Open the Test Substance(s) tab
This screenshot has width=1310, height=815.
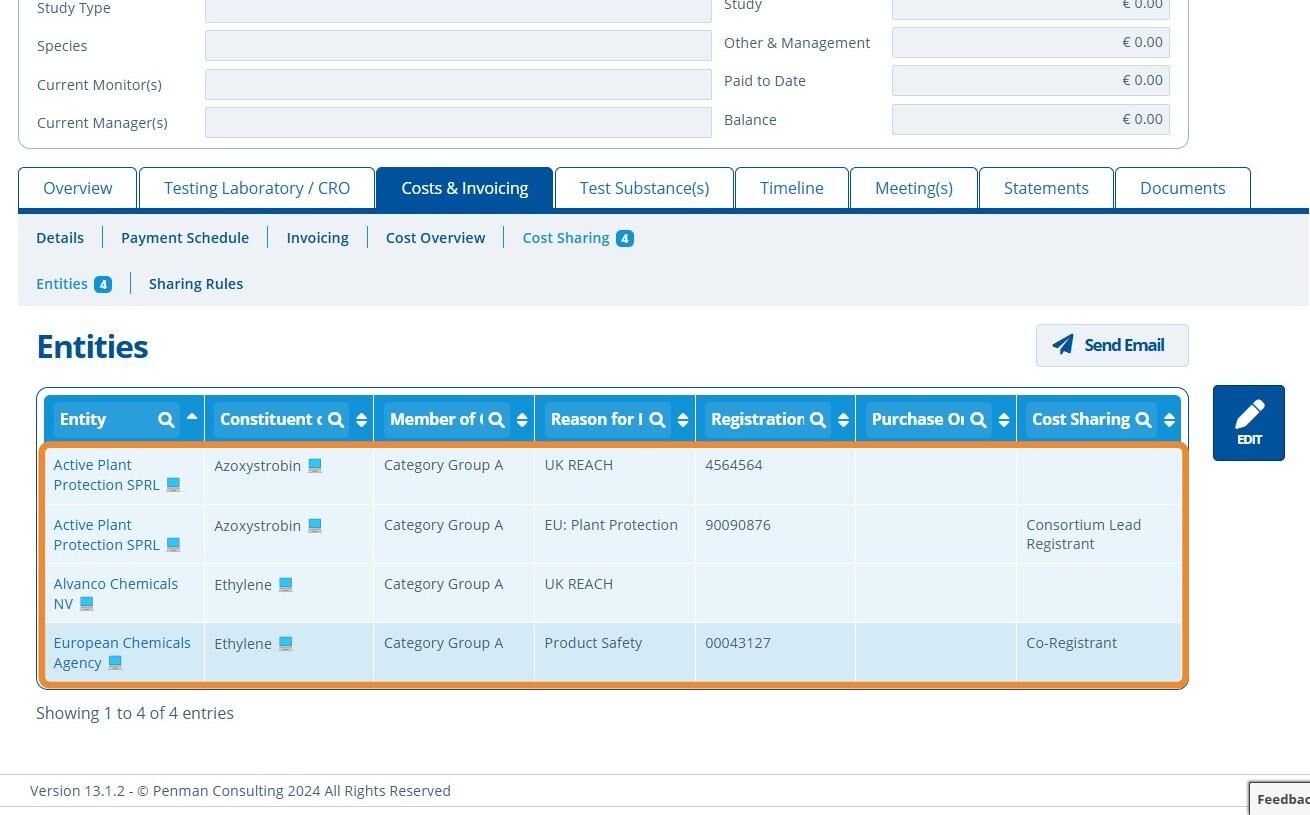pos(644,188)
